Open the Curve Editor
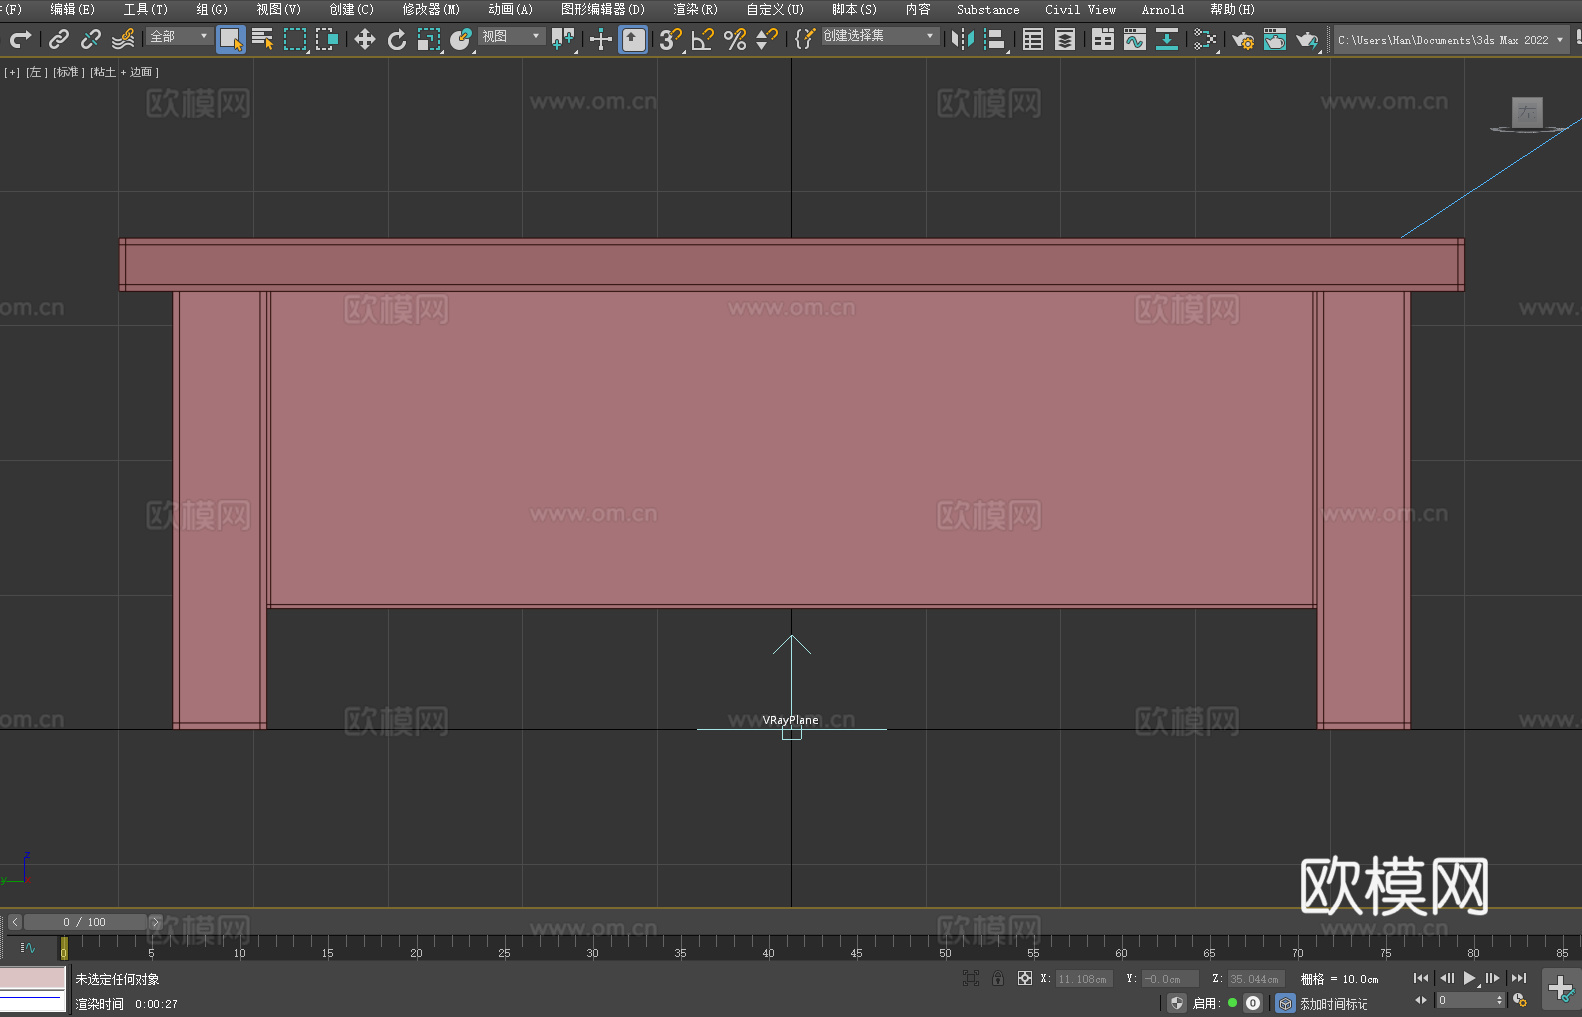Viewport: 1582px width, 1017px height. tap(1135, 39)
